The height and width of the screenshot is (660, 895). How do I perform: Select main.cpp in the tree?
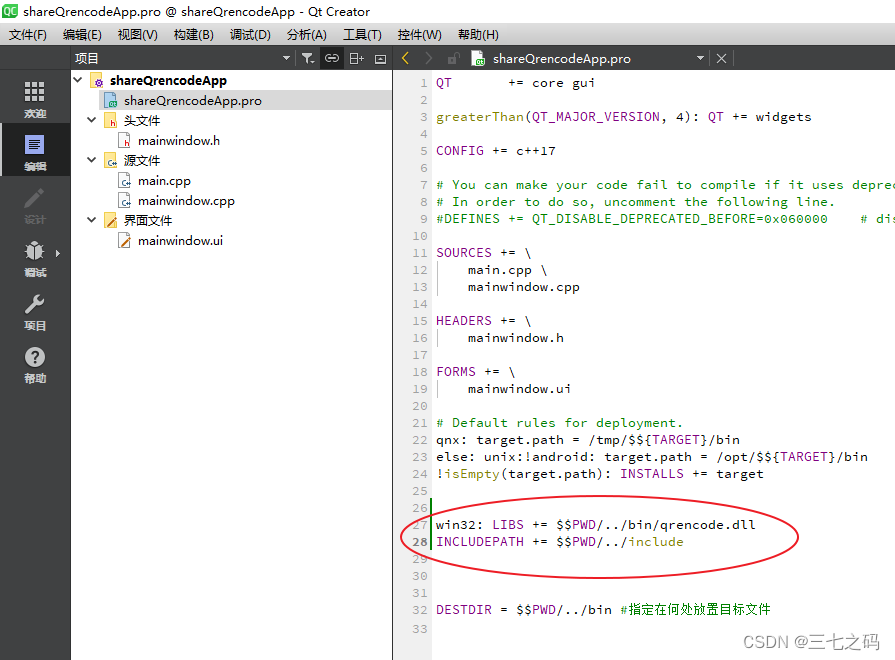[164, 181]
